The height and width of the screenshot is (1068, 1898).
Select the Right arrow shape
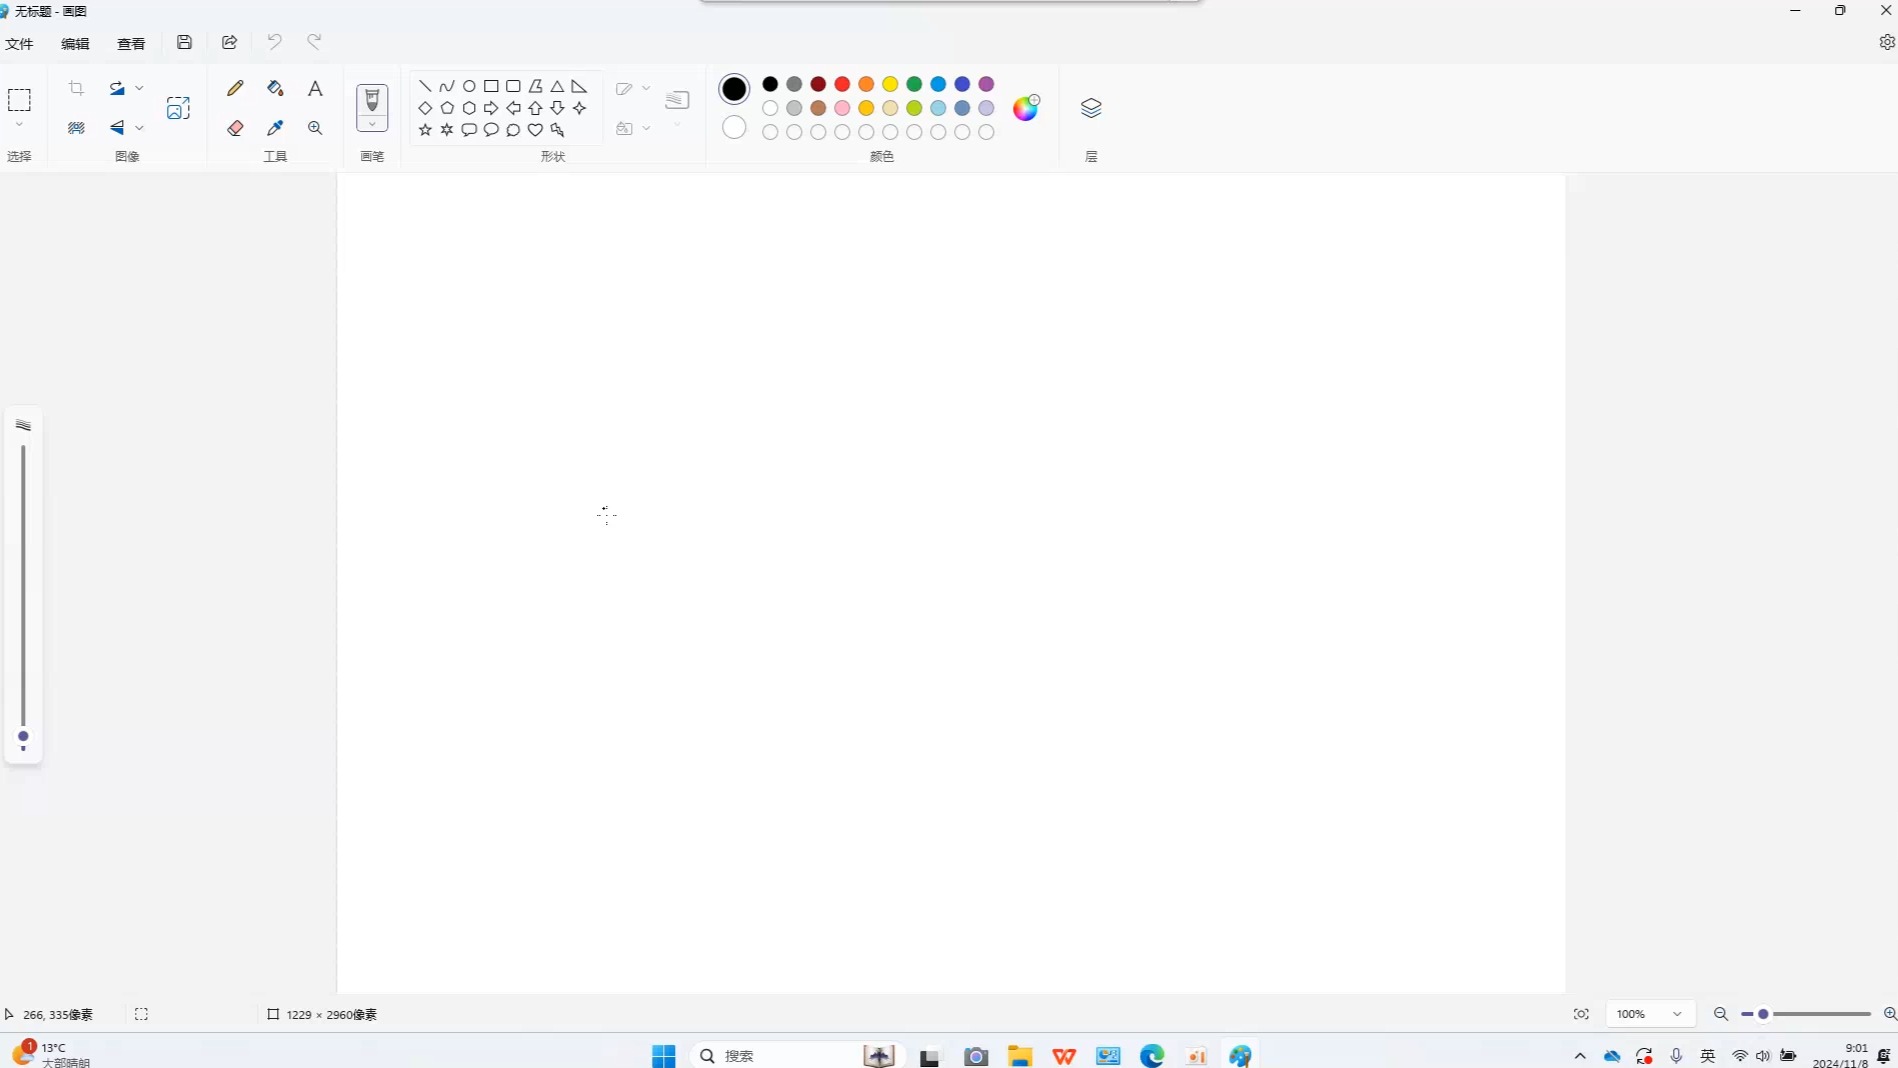point(491,108)
